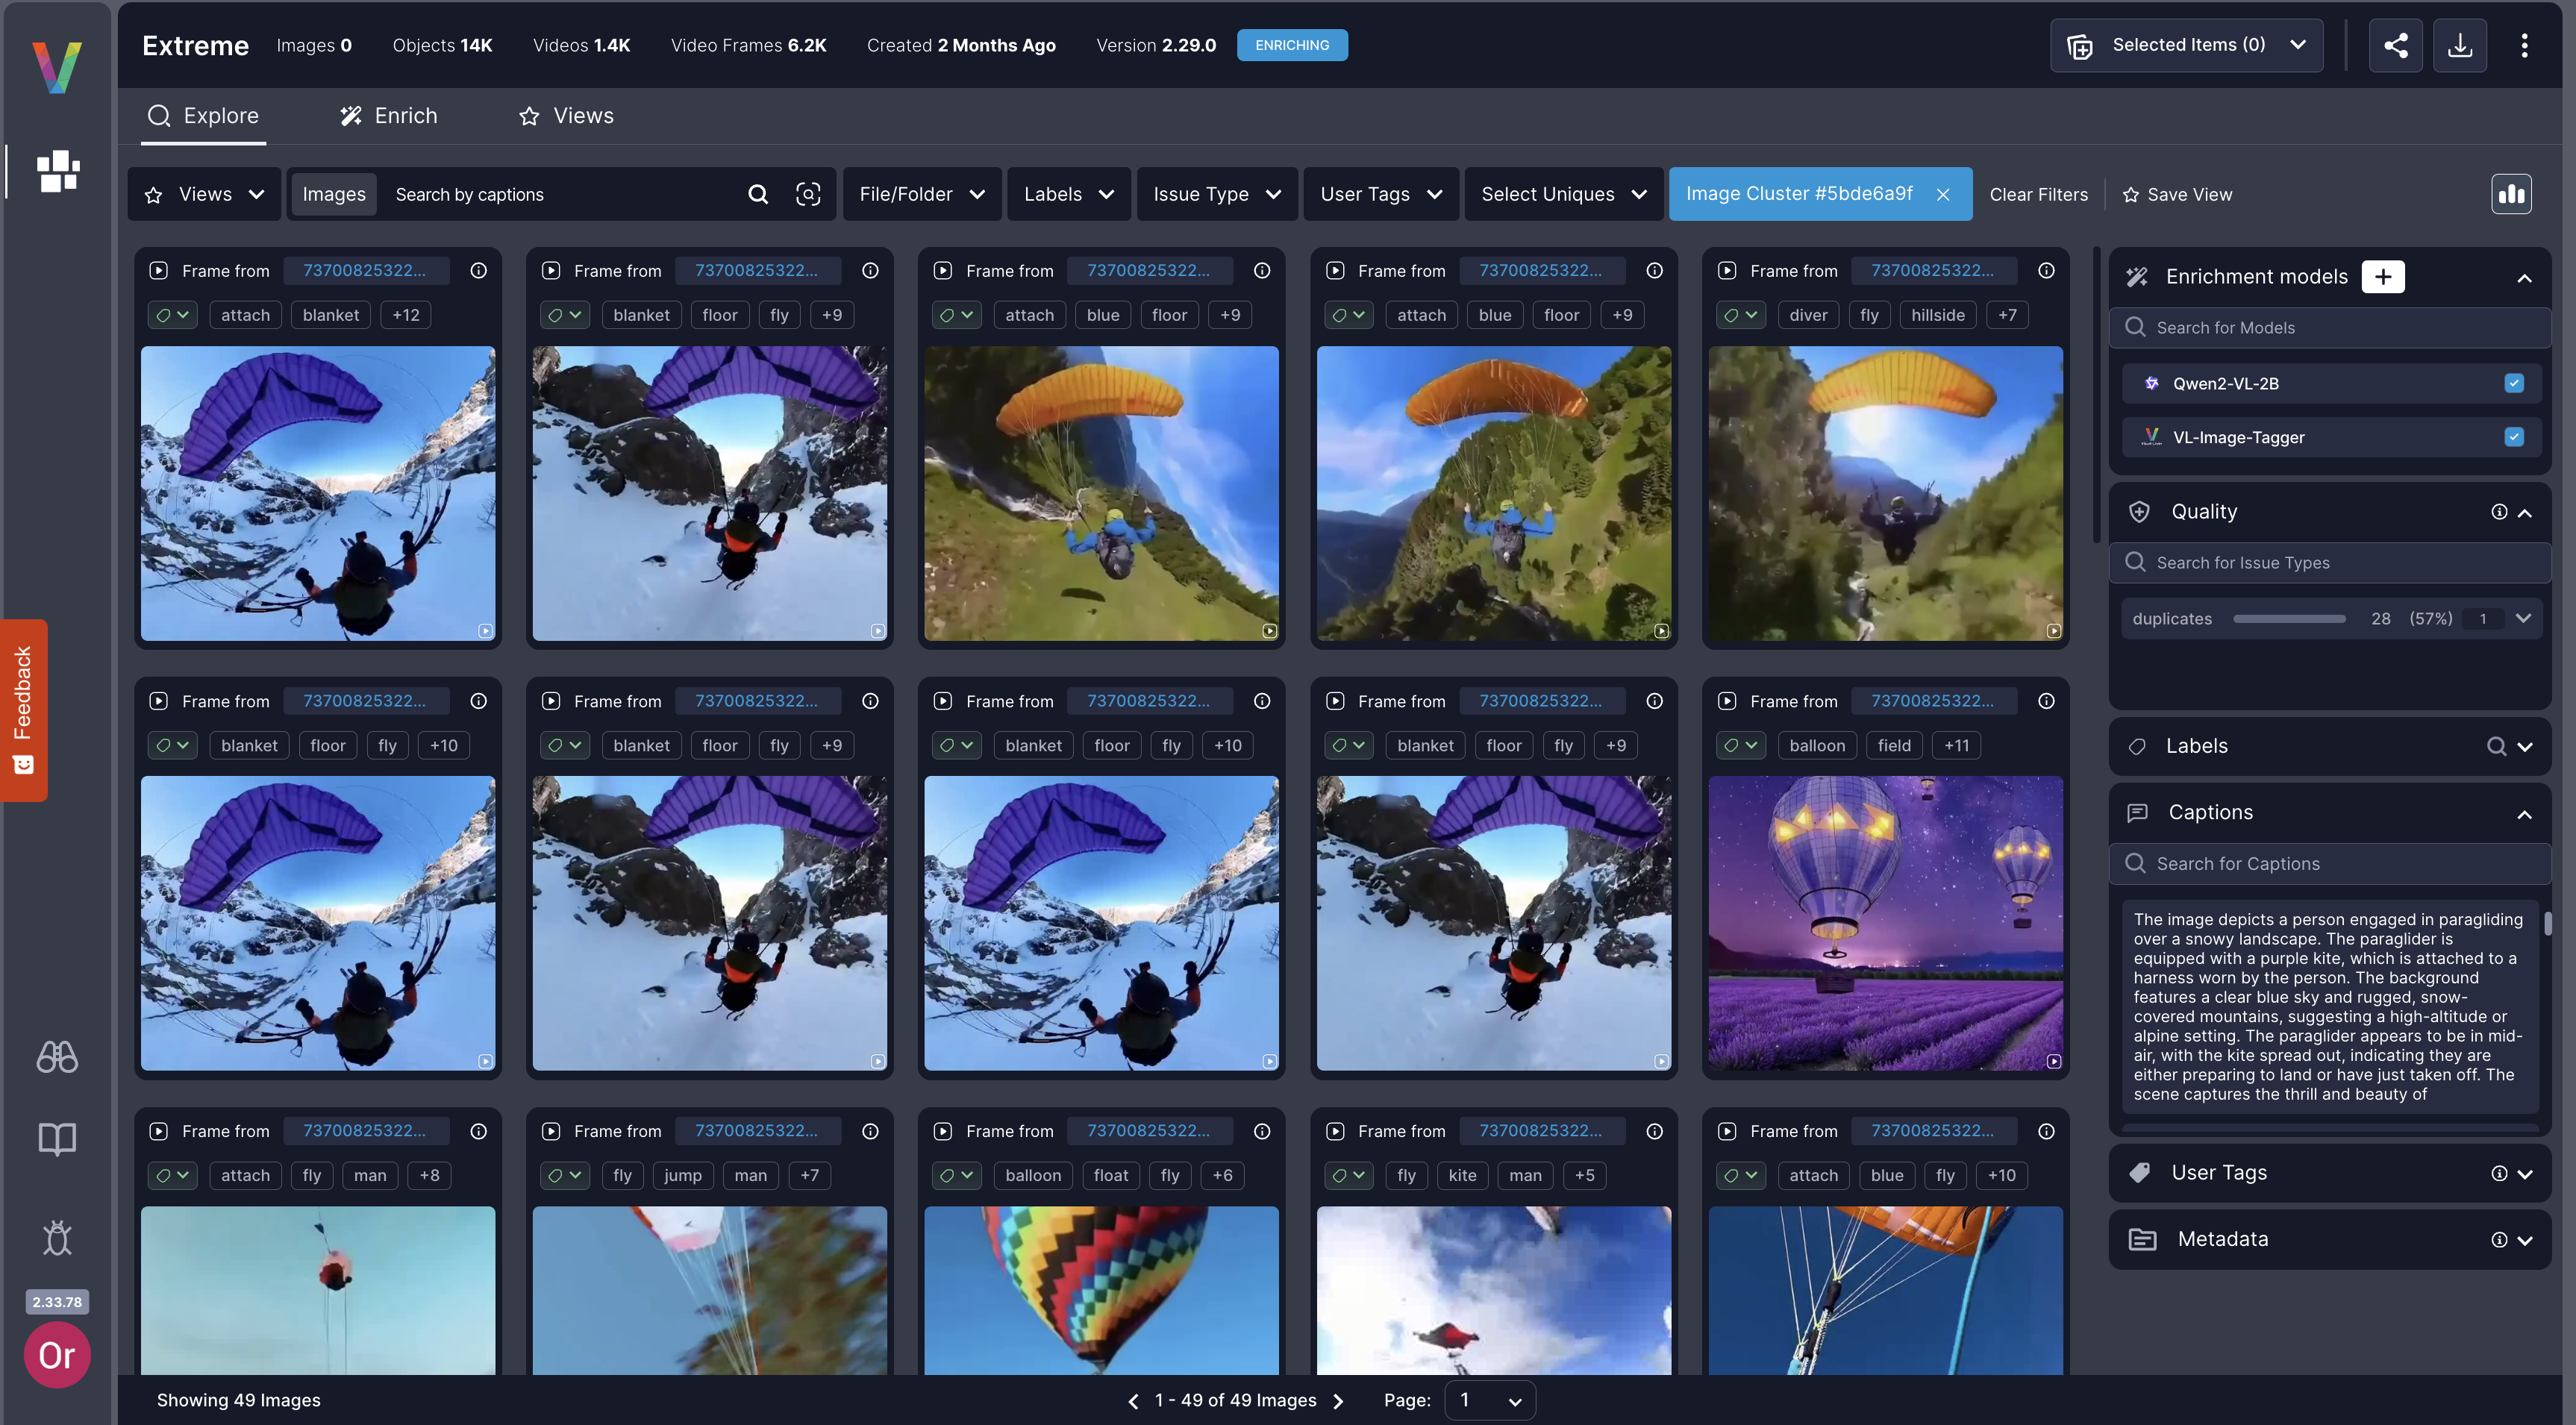Click Clear Filters
This screenshot has height=1425, width=2576.
[2038, 194]
